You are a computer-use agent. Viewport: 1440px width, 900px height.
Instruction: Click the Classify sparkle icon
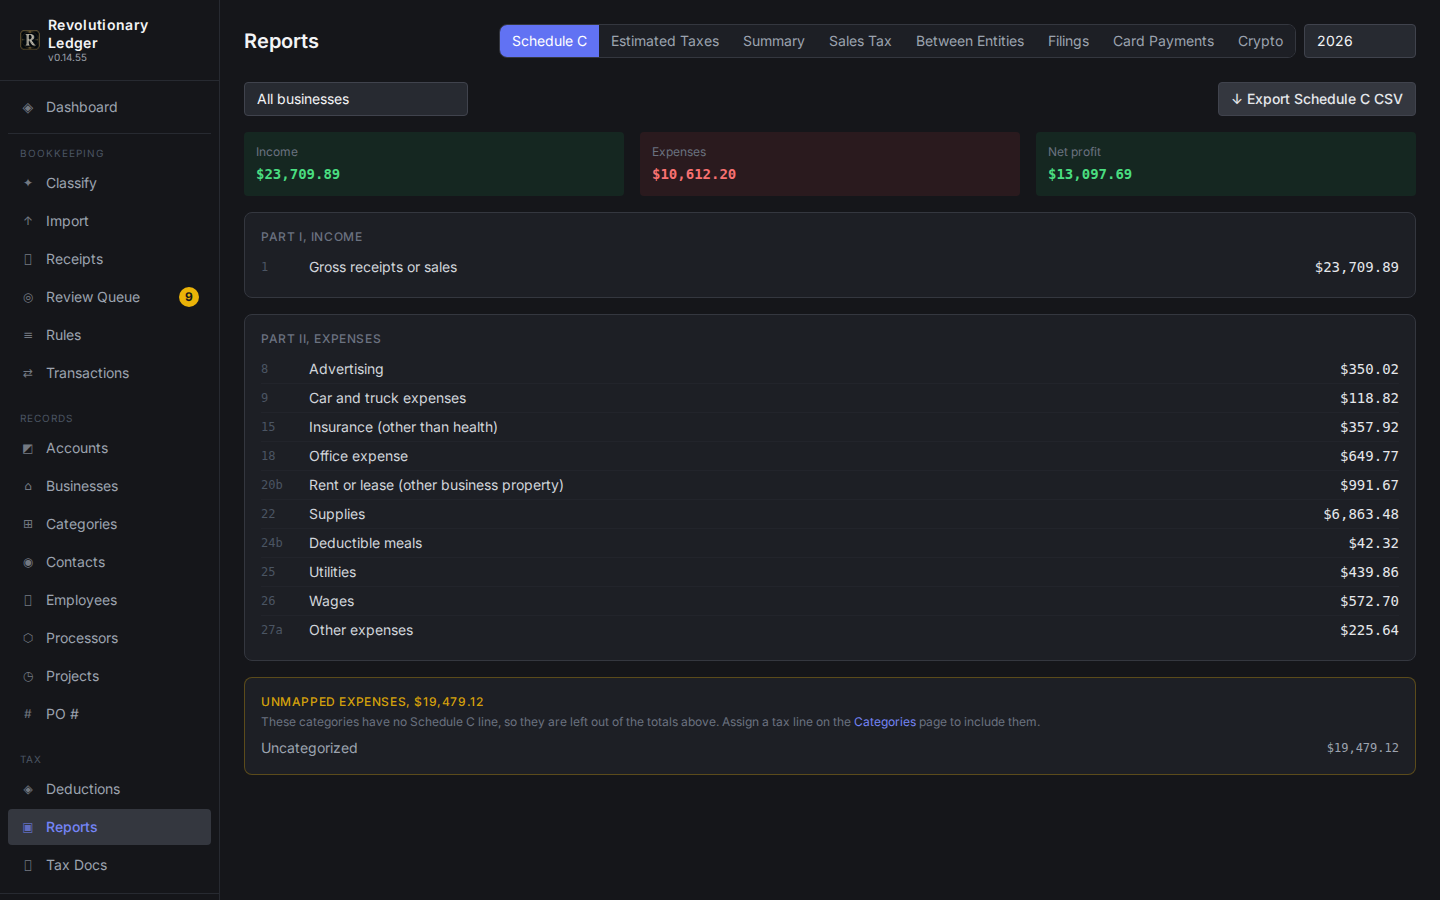28,184
